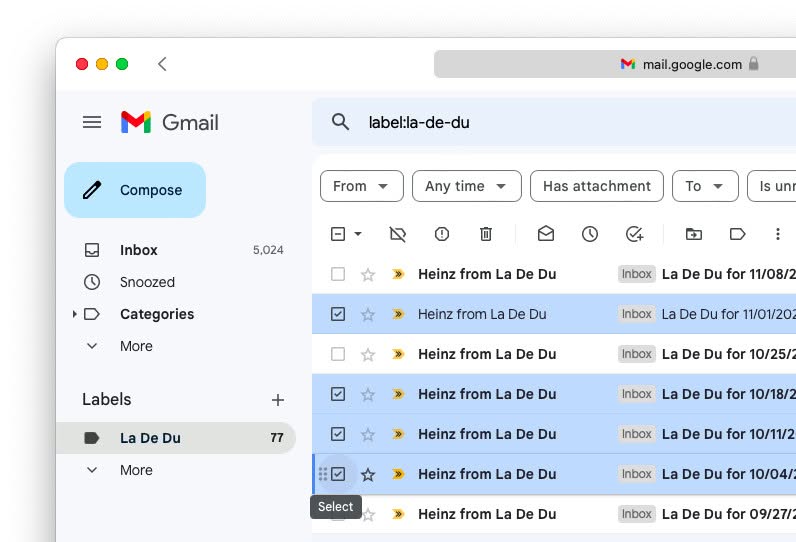This screenshot has width=796, height=542.
Task: Open the Labels tag icon in toolbar
Action: pyautogui.click(x=737, y=234)
